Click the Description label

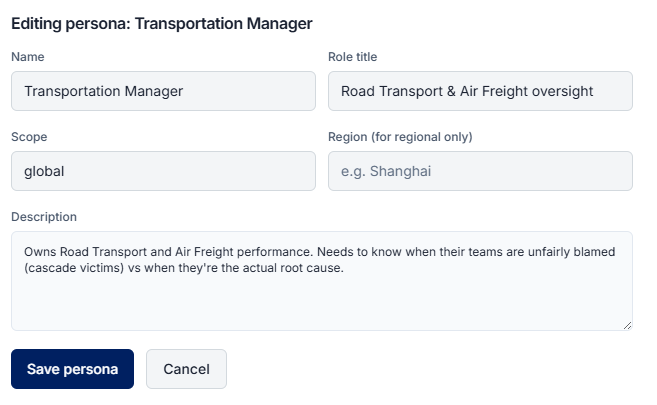point(44,217)
